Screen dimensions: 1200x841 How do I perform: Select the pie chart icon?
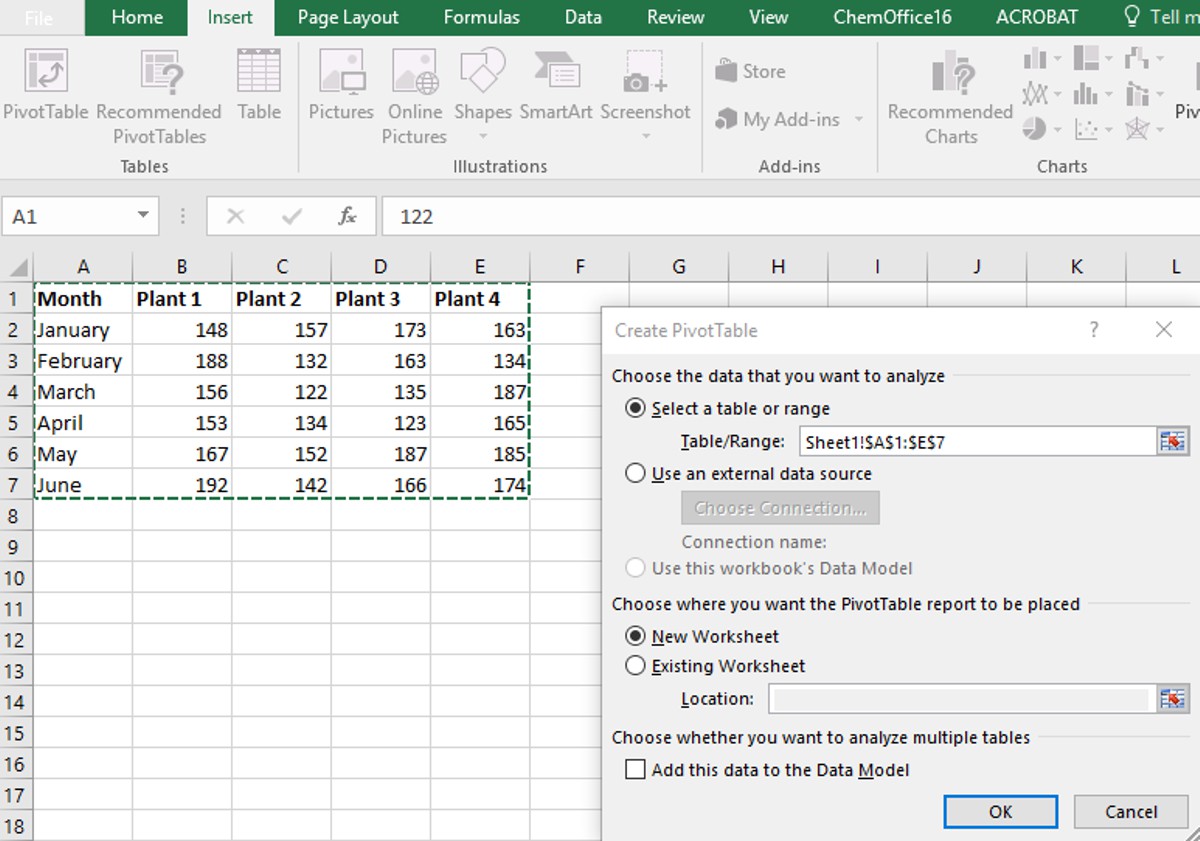coord(1035,129)
